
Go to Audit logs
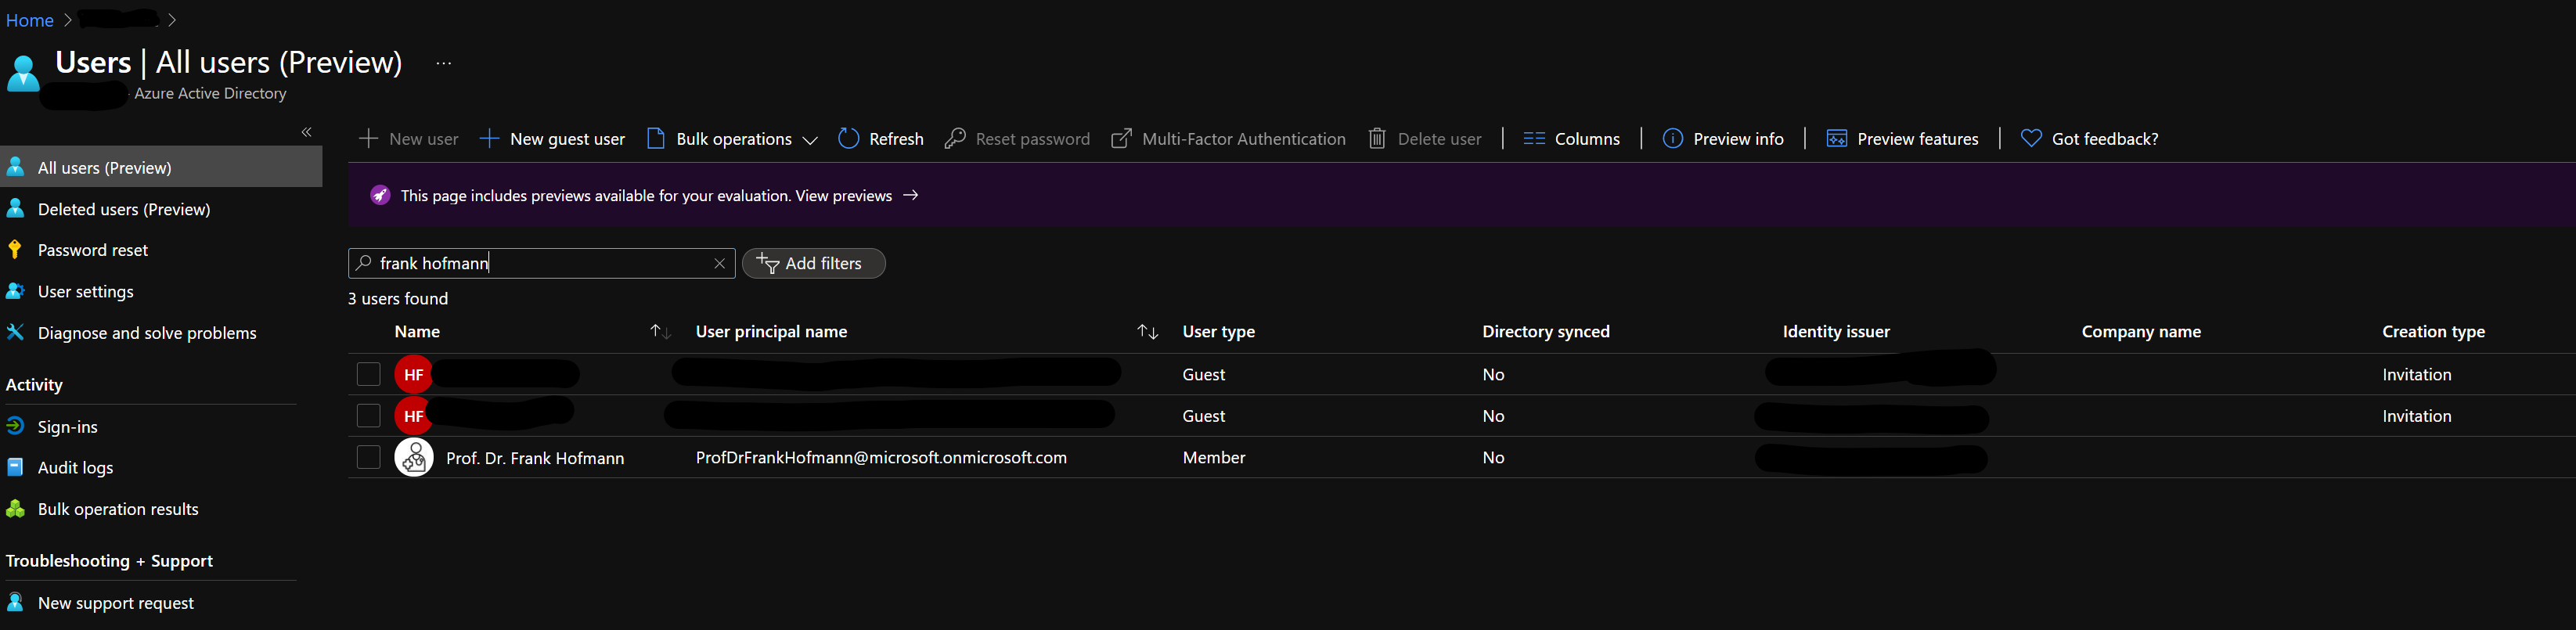[75, 468]
